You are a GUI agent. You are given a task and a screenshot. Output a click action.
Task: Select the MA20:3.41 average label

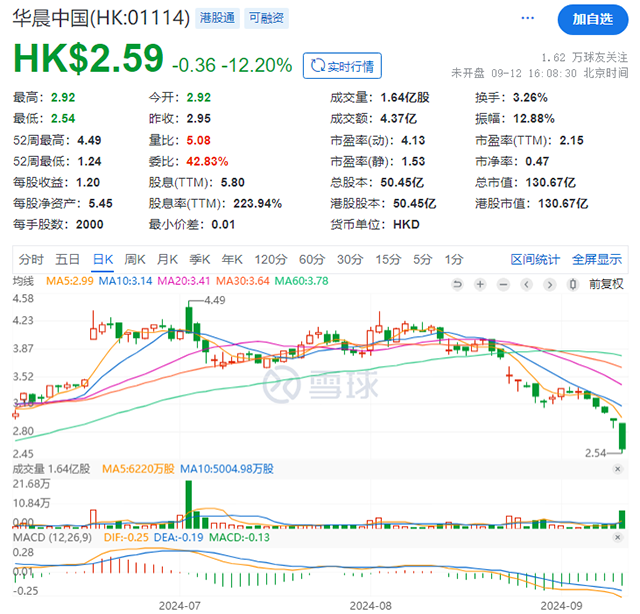pyautogui.click(x=184, y=281)
